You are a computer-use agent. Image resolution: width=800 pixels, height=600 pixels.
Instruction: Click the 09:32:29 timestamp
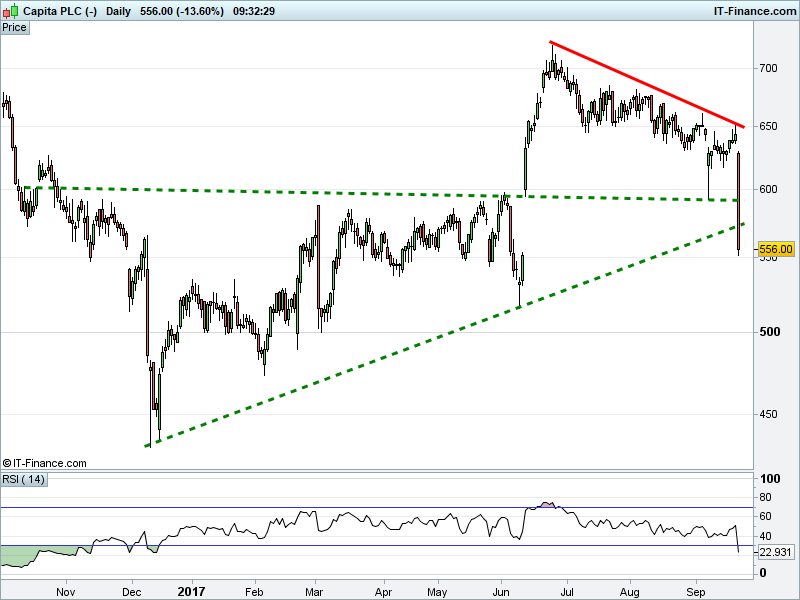click(x=254, y=11)
